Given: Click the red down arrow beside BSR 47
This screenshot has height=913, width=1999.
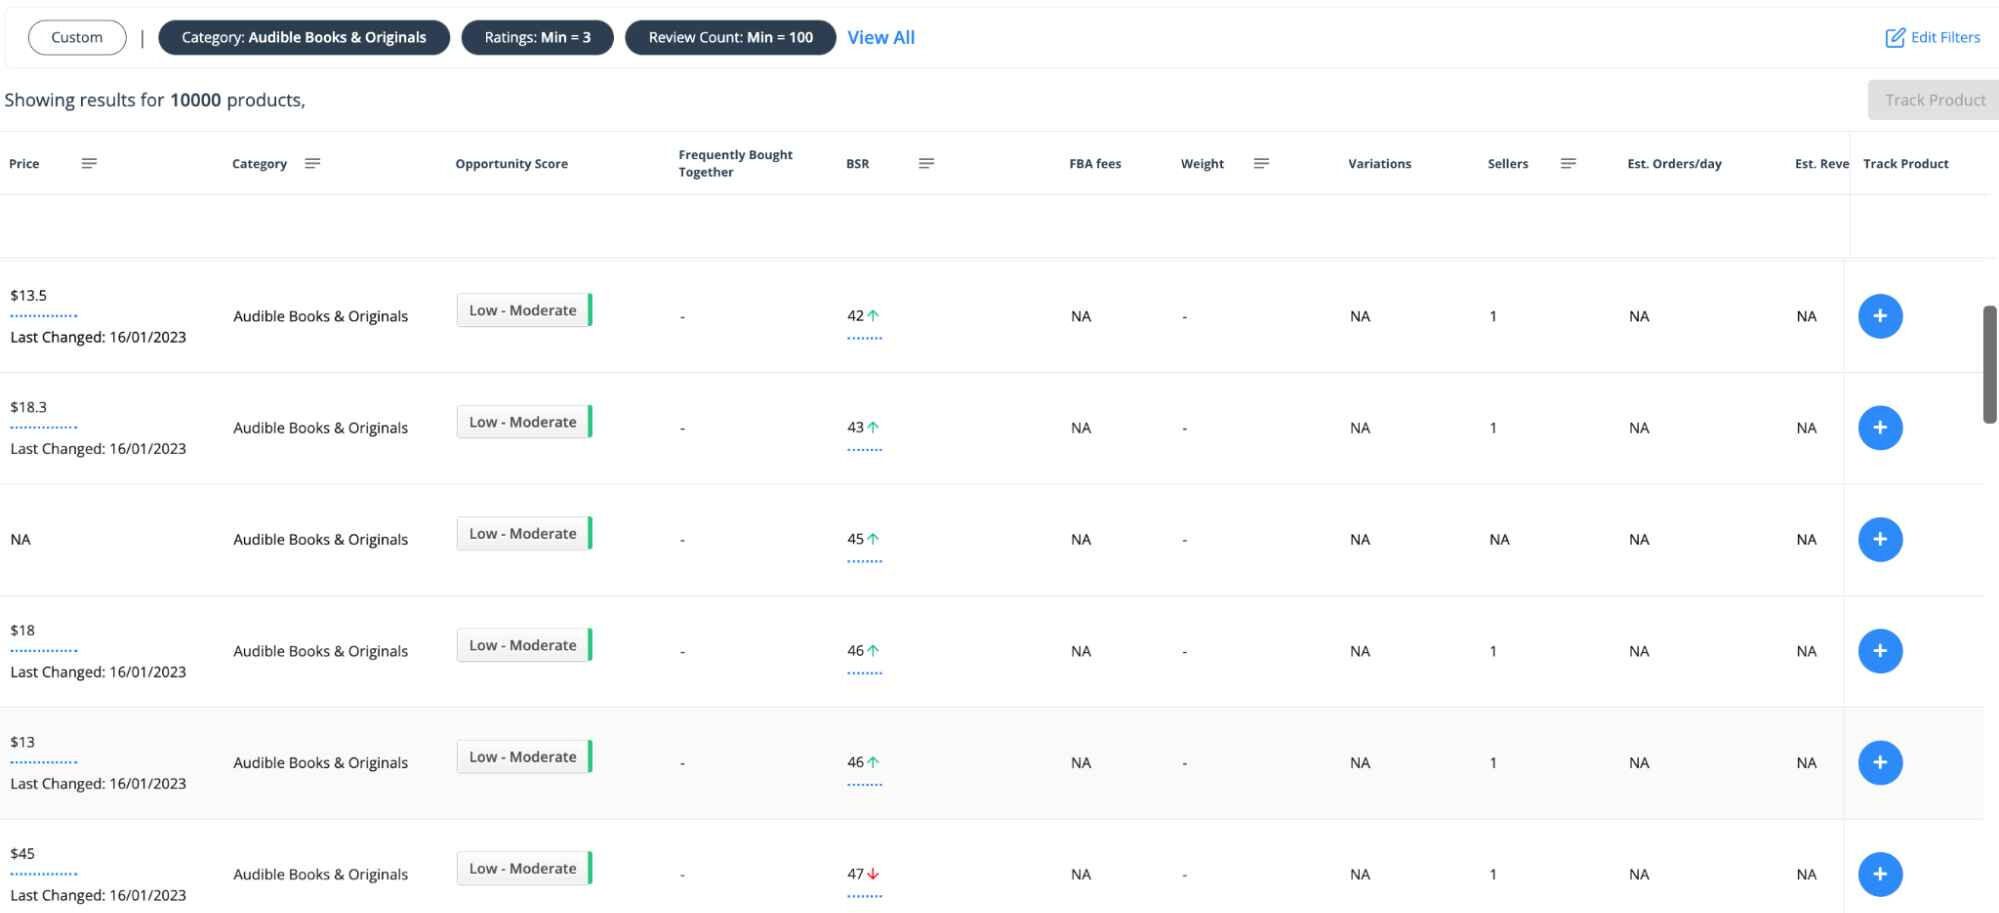Looking at the screenshot, I should 871,871.
